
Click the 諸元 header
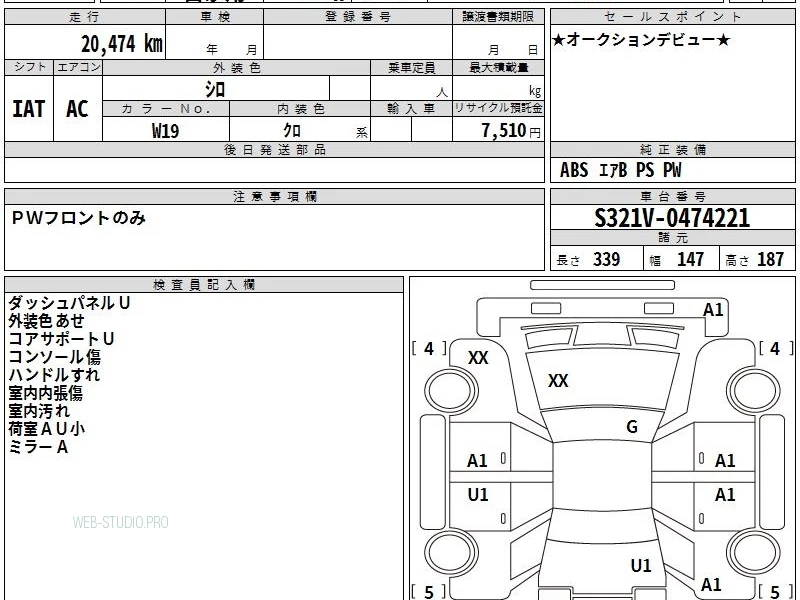tap(672, 237)
